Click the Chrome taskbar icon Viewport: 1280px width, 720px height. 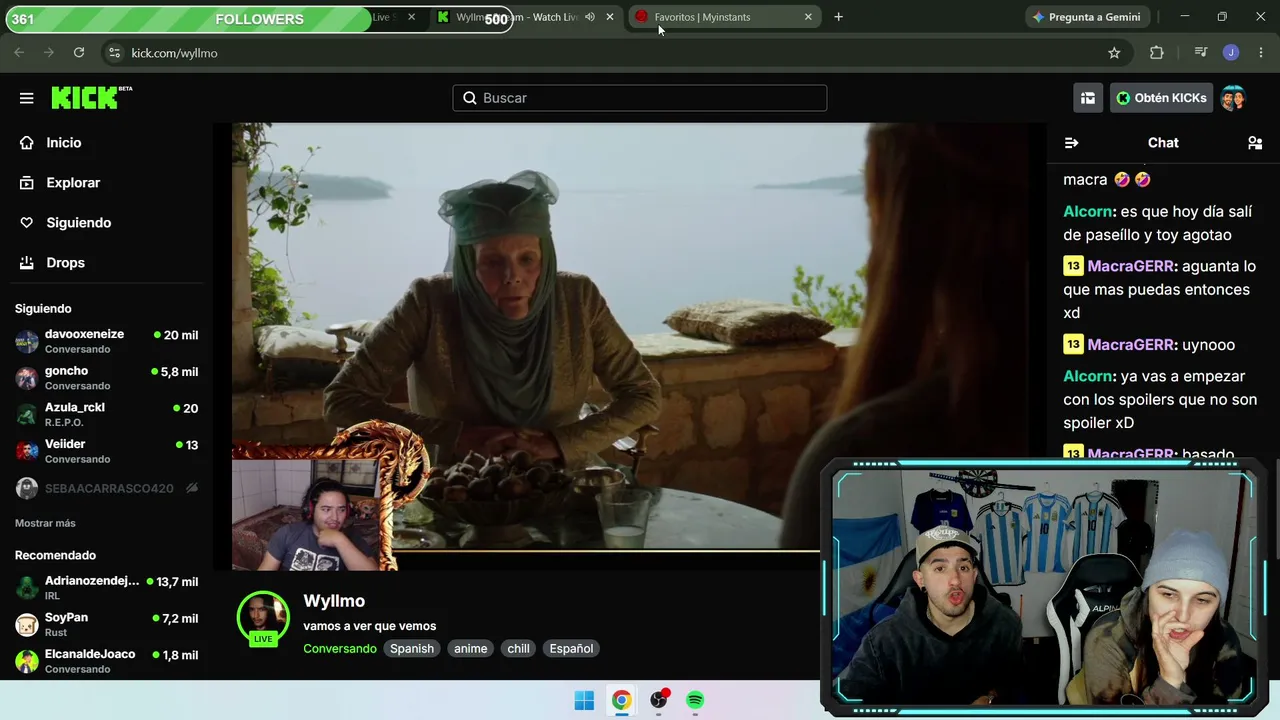621,700
